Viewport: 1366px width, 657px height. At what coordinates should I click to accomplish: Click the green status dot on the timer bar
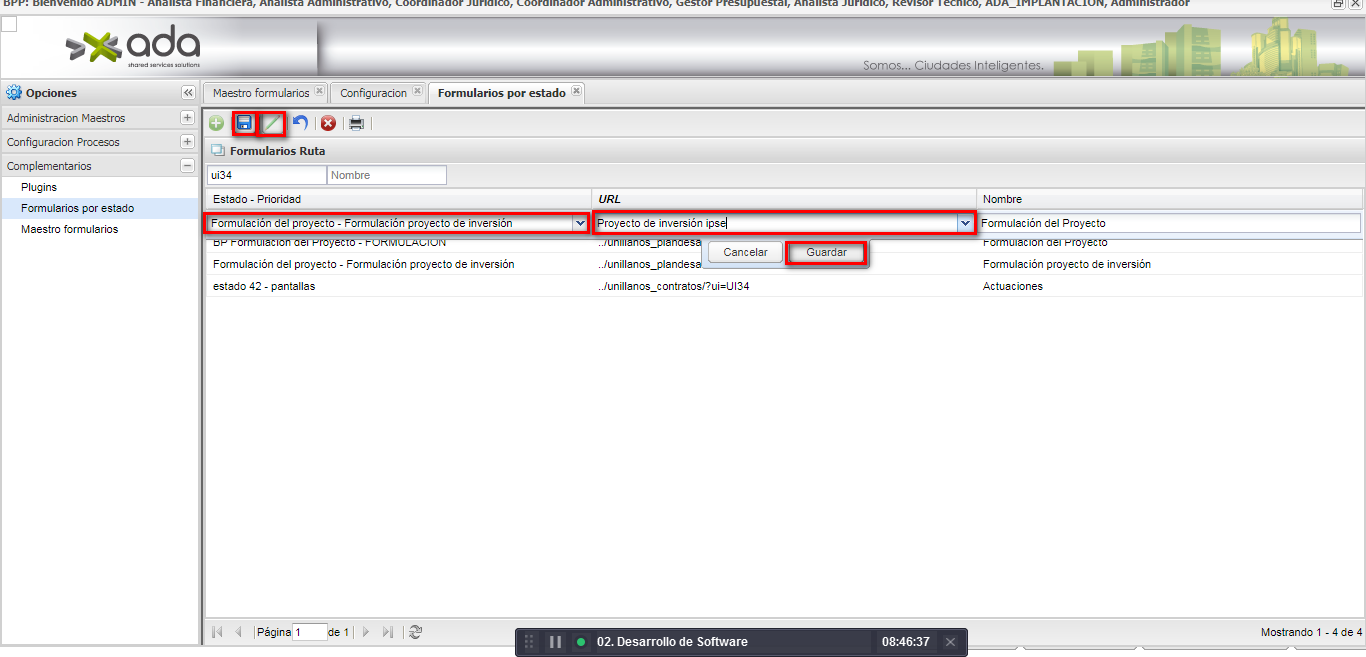click(x=580, y=642)
